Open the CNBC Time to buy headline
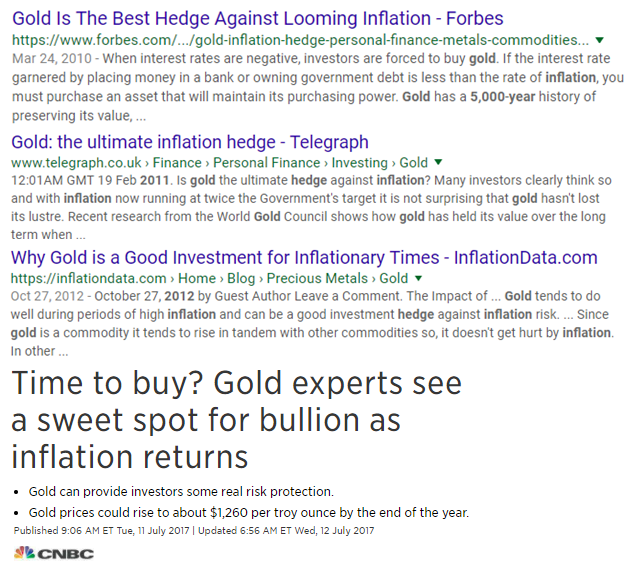The width and height of the screenshot is (628, 567). point(236,420)
